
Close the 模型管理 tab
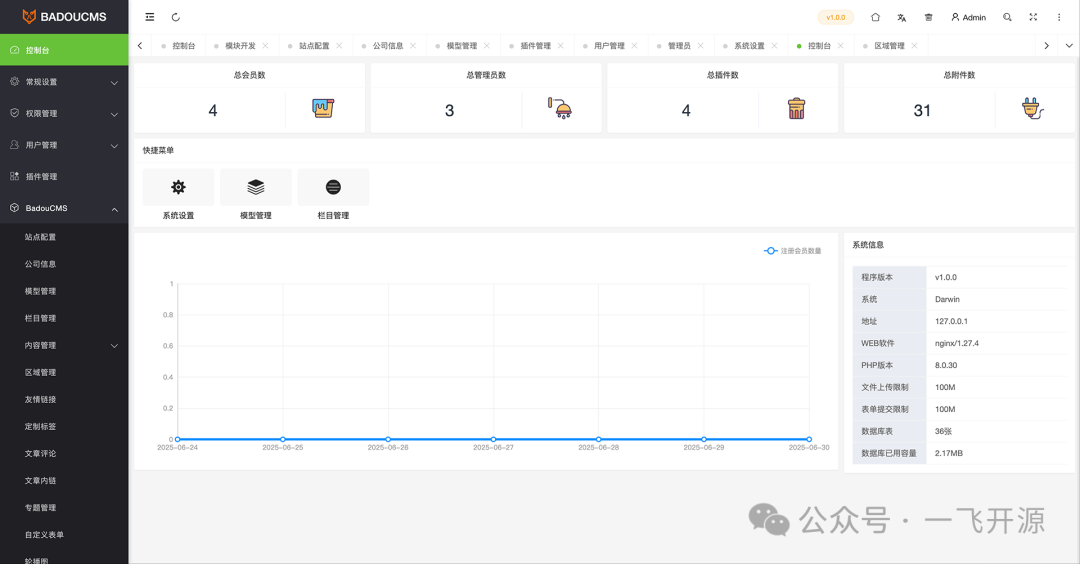click(x=486, y=45)
